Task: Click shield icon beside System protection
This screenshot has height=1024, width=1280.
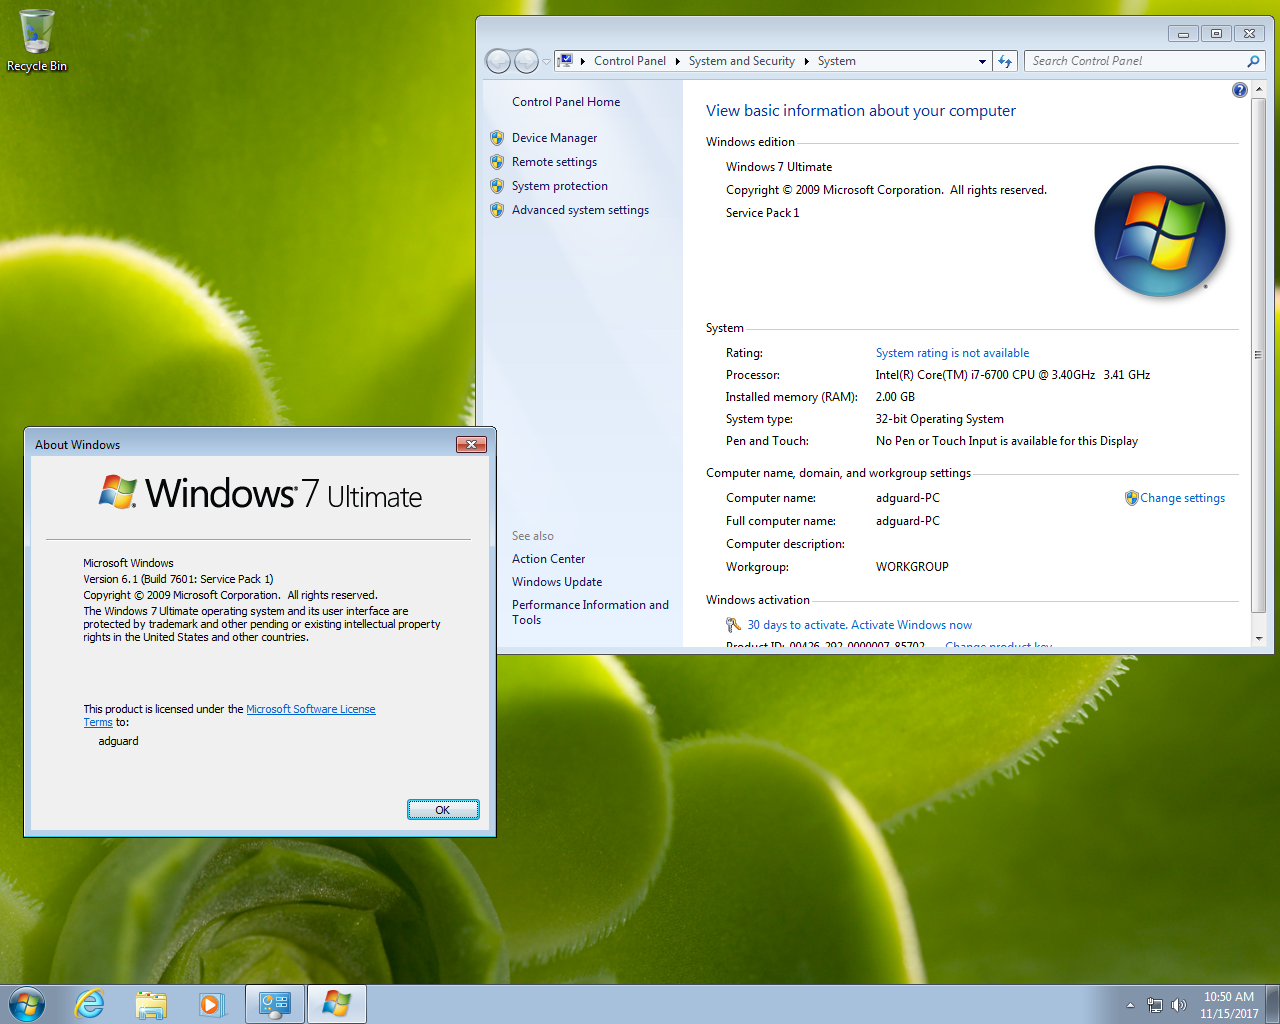Action: pos(497,186)
